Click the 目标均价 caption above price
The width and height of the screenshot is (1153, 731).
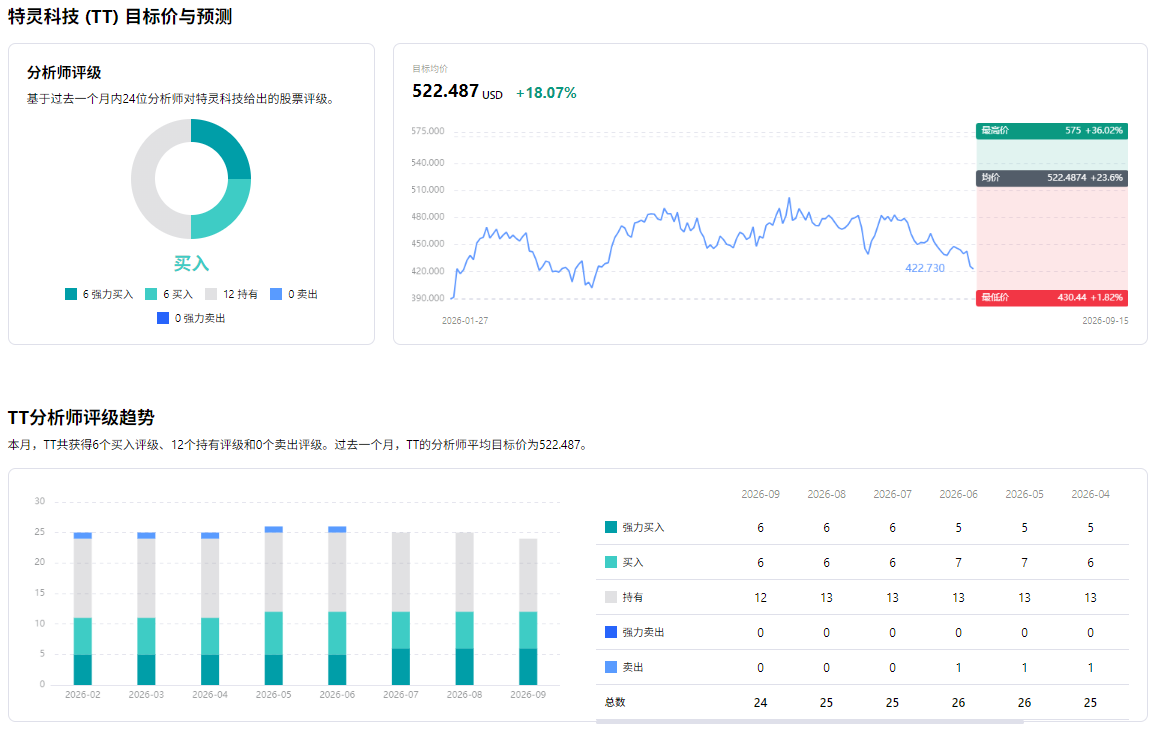(429, 69)
